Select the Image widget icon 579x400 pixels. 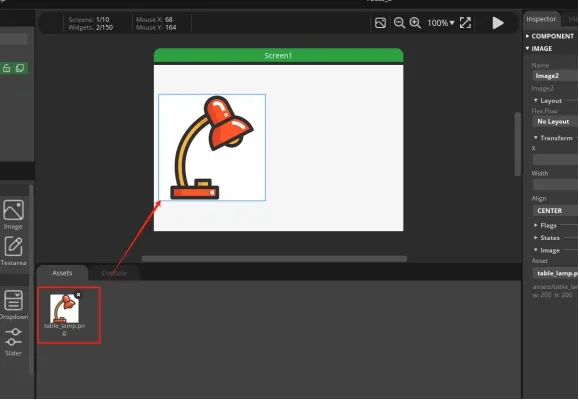click(x=14, y=210)
